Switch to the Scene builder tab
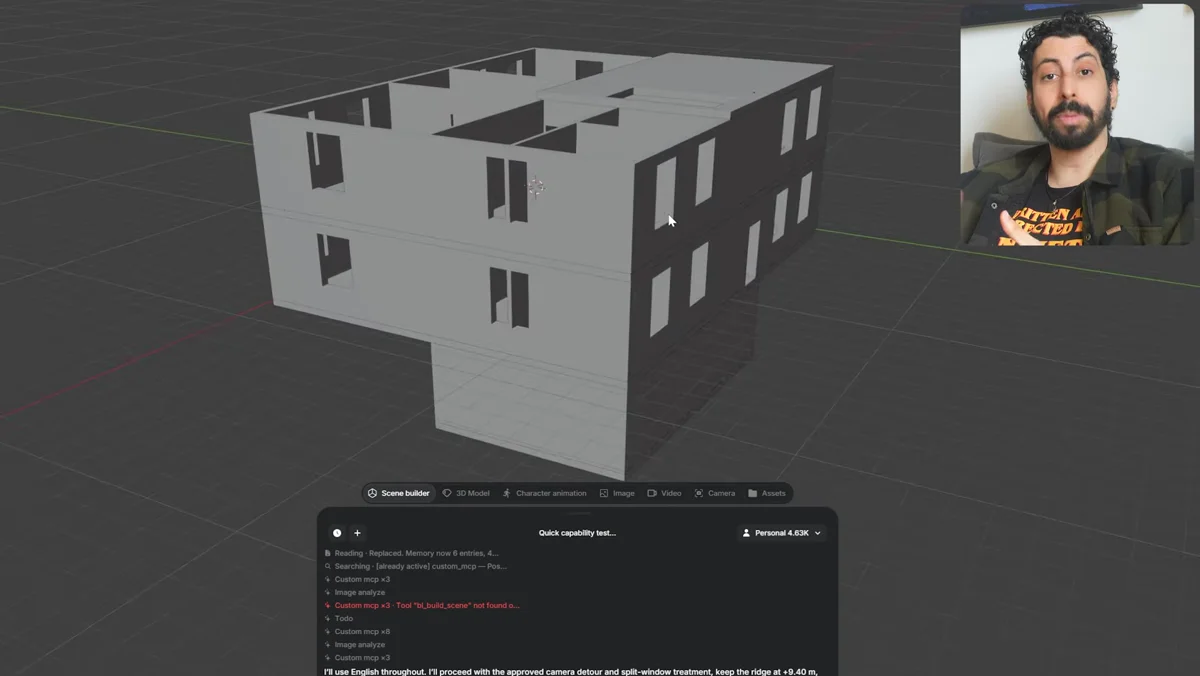Screen dimensions: 1200x676 coord(398,493)
